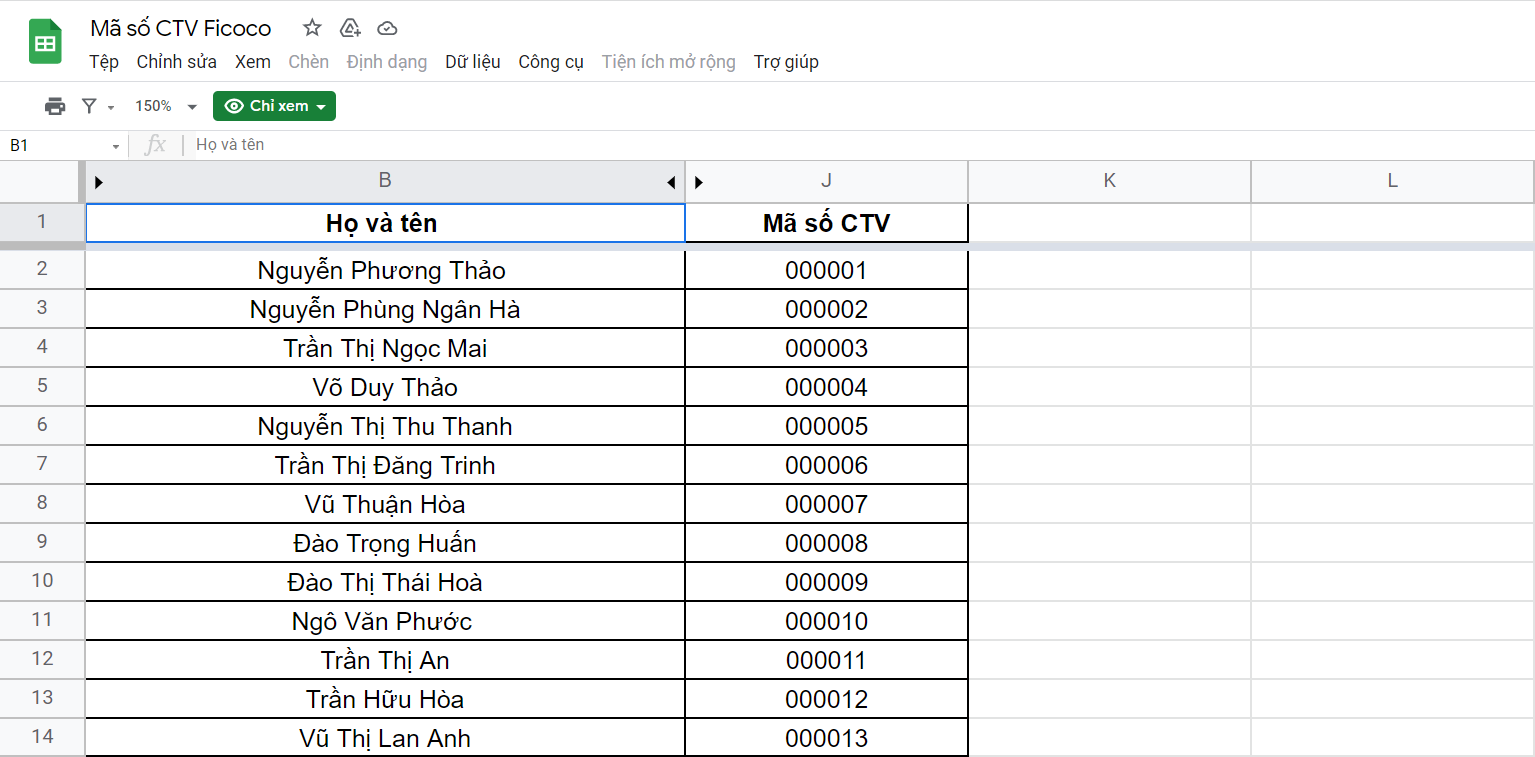Open the Dữ liệu menu

(473, 62)
